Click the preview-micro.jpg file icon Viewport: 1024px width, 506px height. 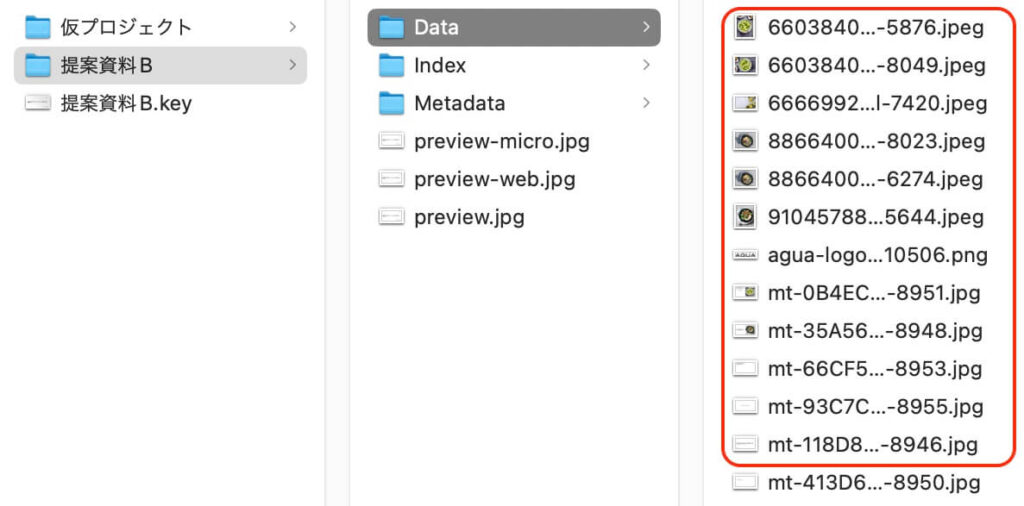click(x=391, y=141)
